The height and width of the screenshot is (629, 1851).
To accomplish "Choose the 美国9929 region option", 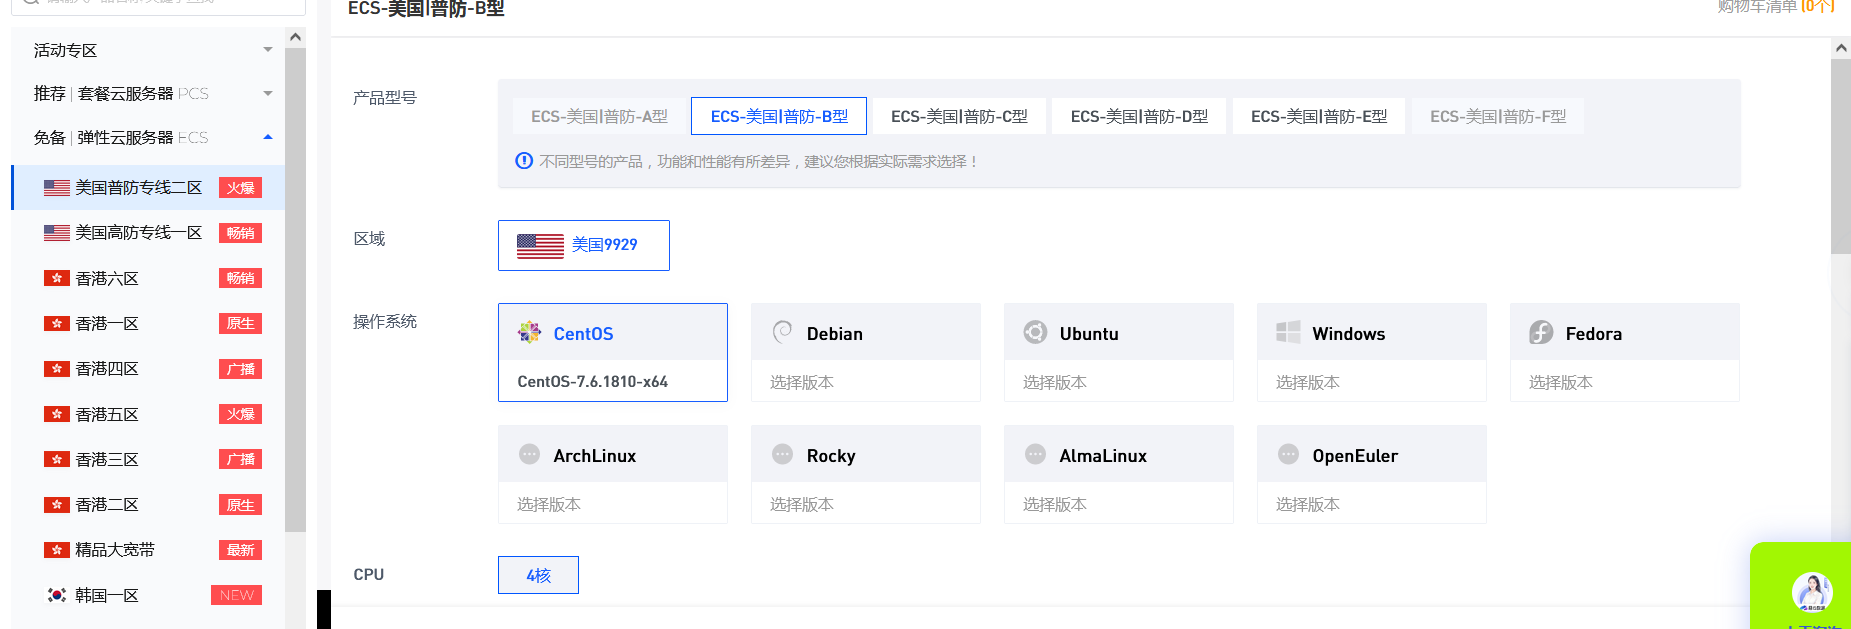I will 584,245.
